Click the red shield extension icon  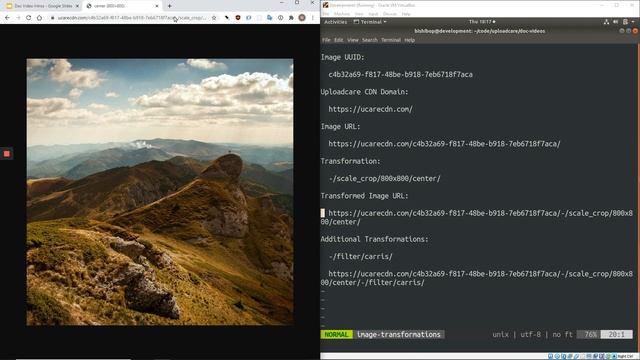(238, 18)
